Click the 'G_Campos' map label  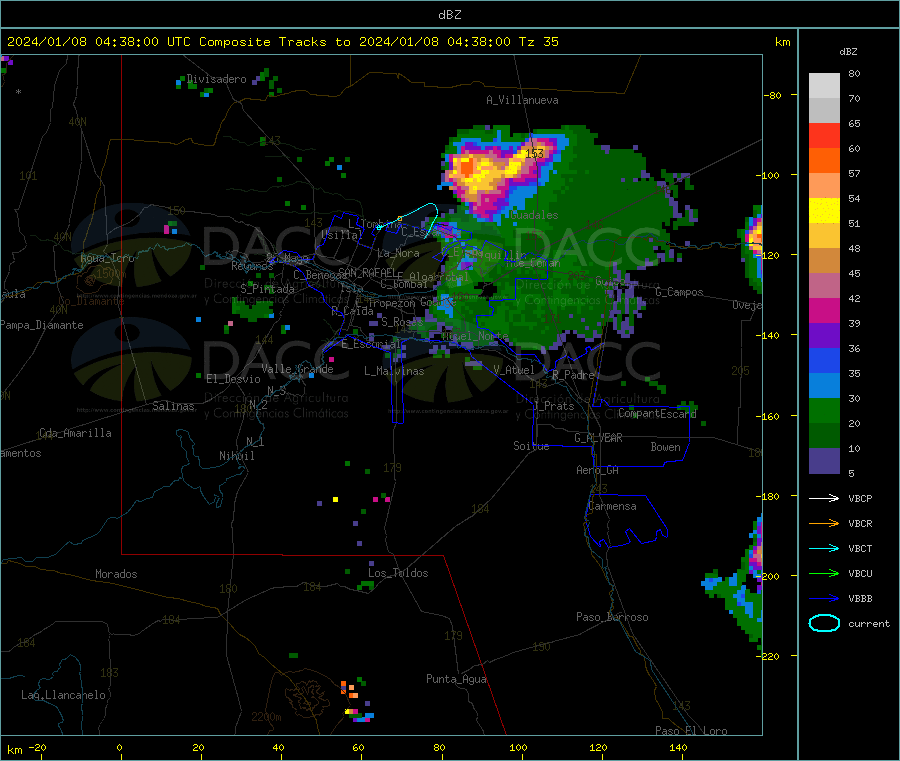pyautogui.click(x=679, y=292)
